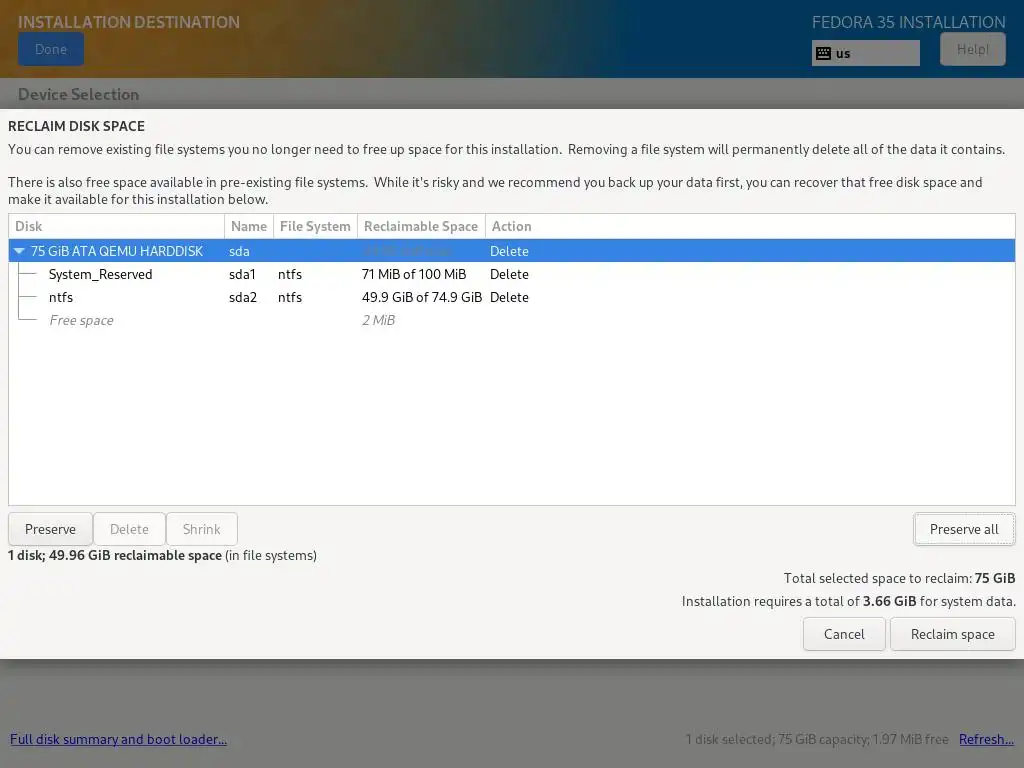Screen dimensions: 1024x768
Task: Click the Refresh... link
Action: 986,739
